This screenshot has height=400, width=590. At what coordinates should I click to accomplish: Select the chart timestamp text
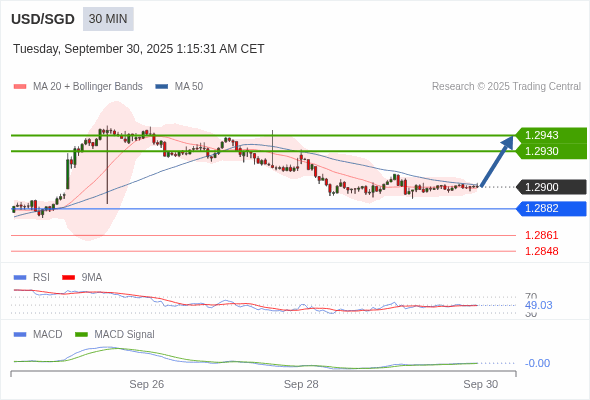pyautogui.click(x=138, y=49)
